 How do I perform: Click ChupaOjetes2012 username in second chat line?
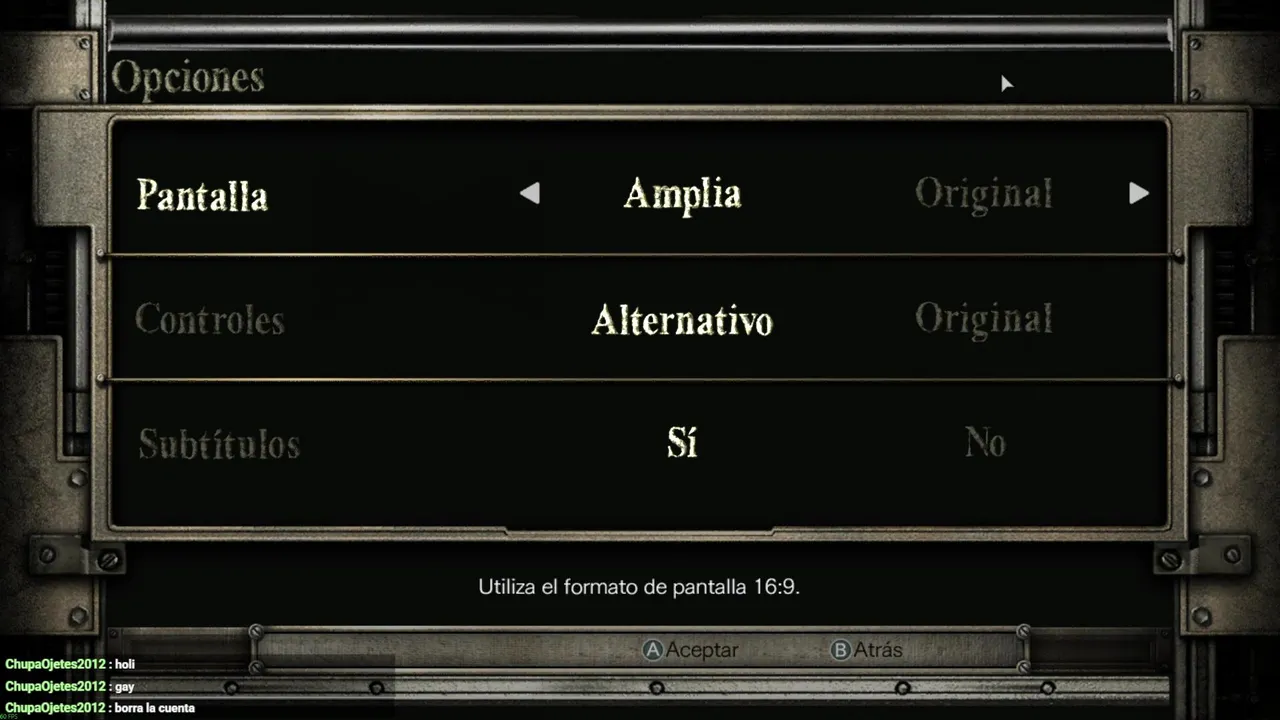coord(55,687)
